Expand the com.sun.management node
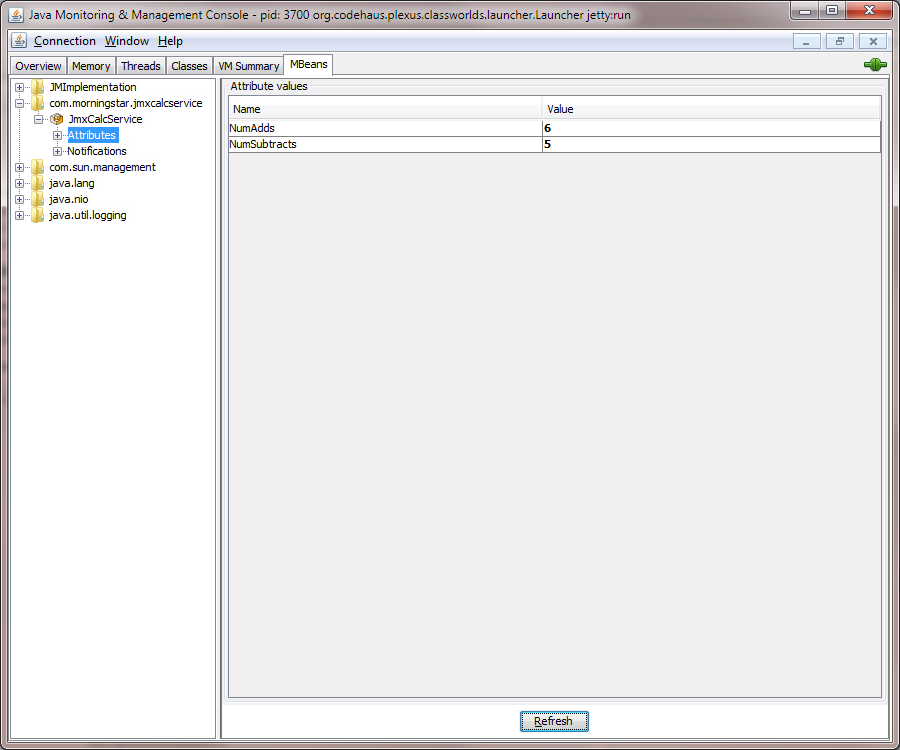Screen dimensions: 900x750 [20, 168]
